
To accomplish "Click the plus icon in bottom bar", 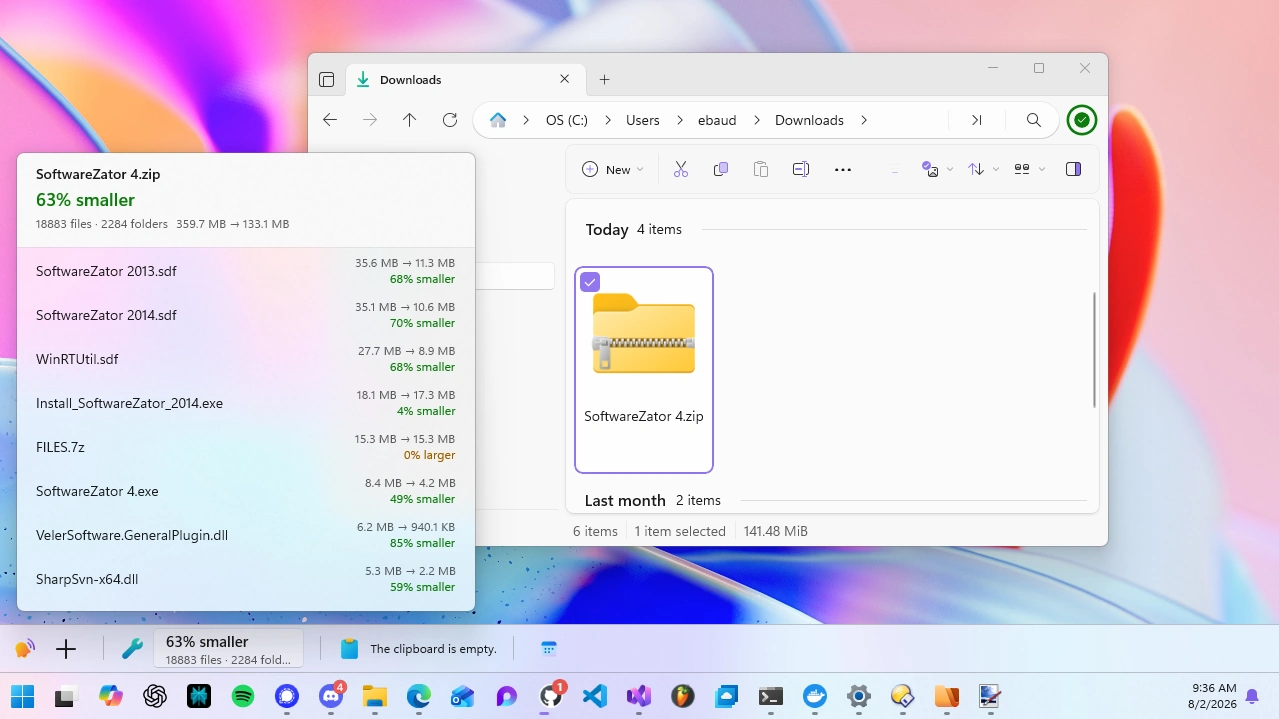I will (x=66, y=649).
